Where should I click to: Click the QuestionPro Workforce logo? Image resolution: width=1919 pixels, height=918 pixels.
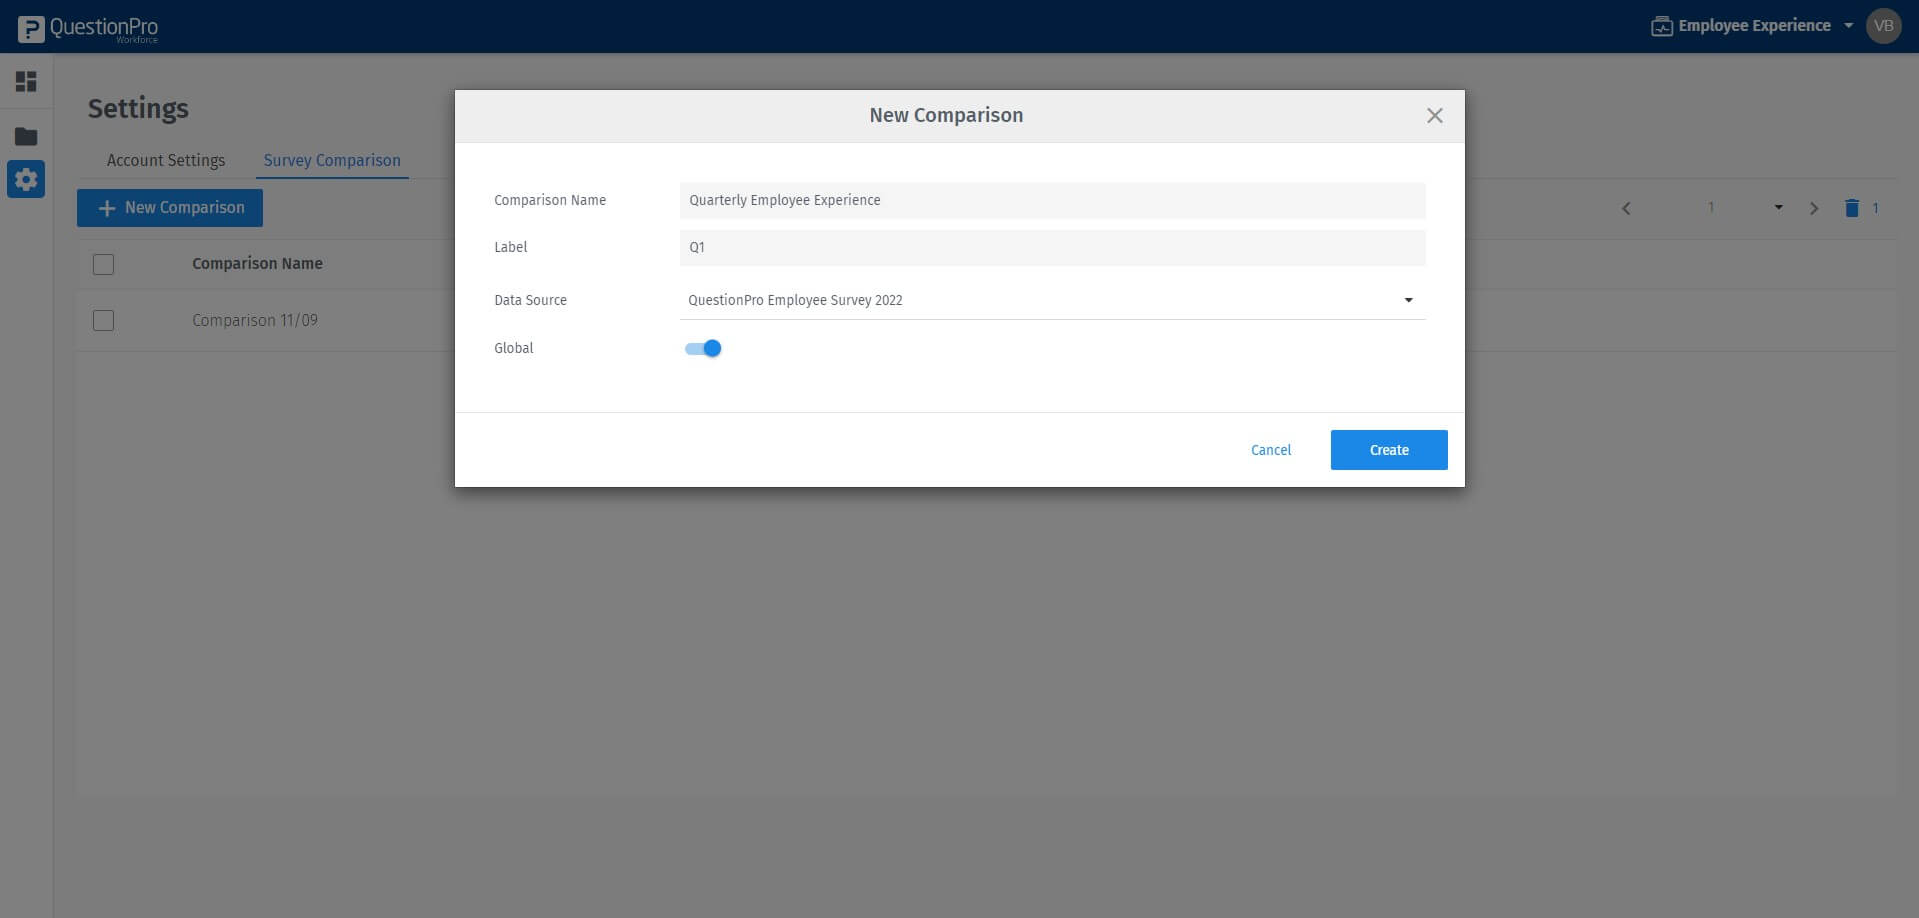click(x=88, y=27)
